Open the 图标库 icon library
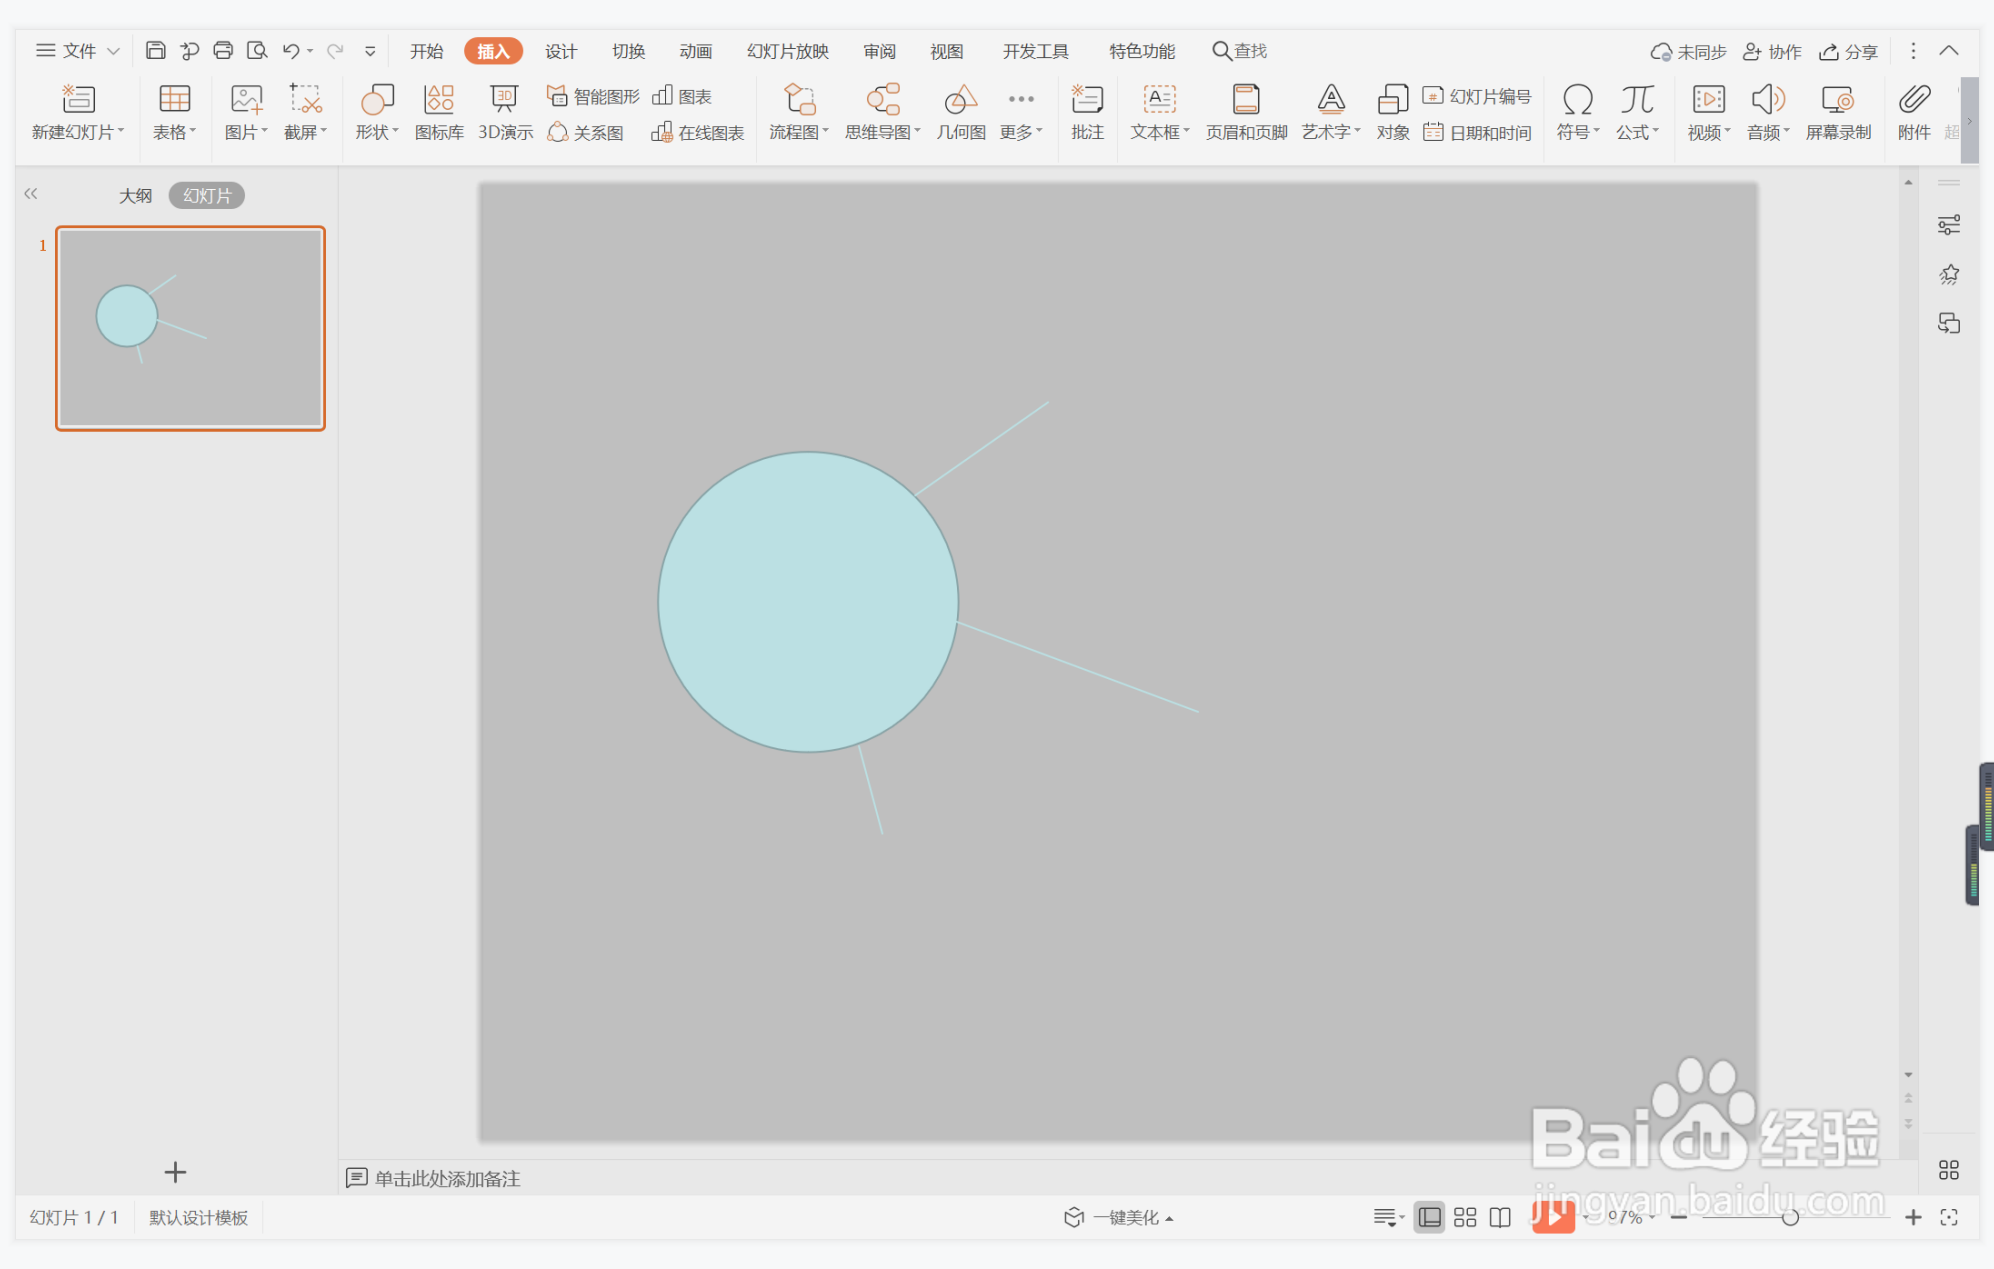1994x1269 pixels. click(x=439, y=111)
